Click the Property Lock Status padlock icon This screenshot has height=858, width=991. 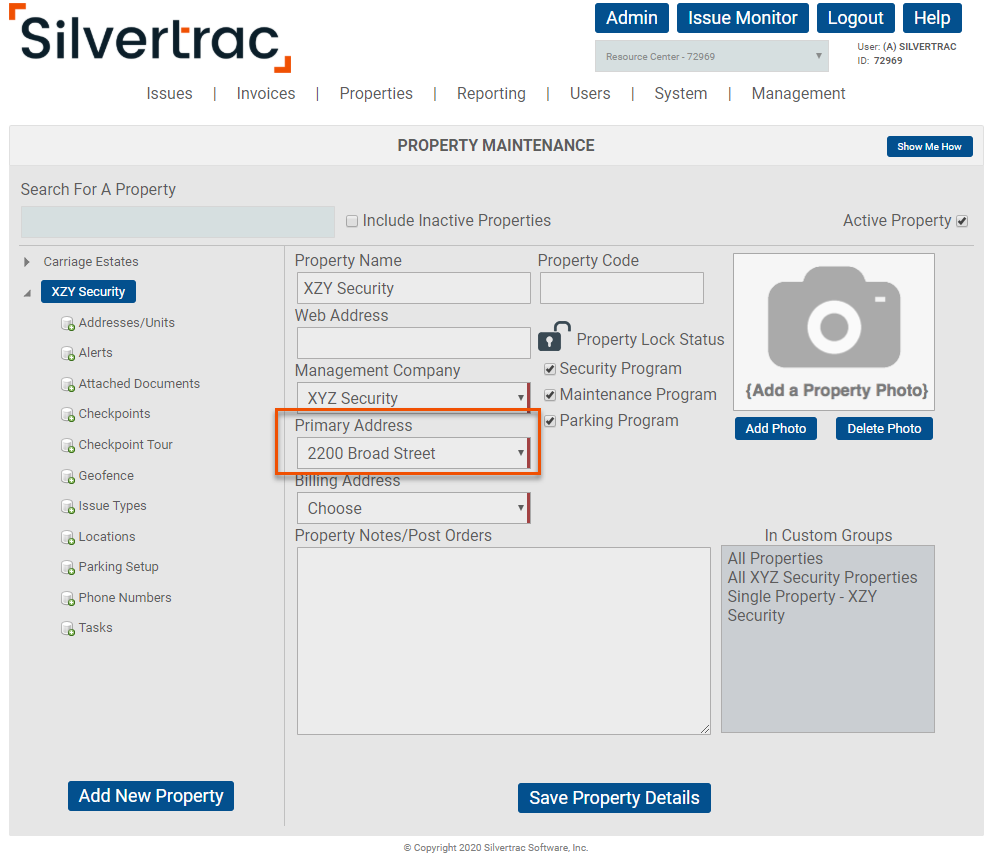click(x=554, y=336)
